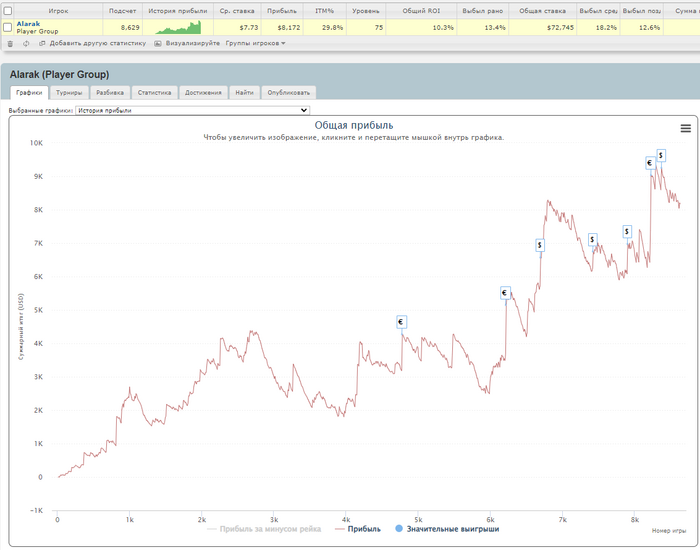Click 'Добавить другую статистику' button text
Image resolution: width=700 pixels, height=550 pixels.
tap(98, 43)
